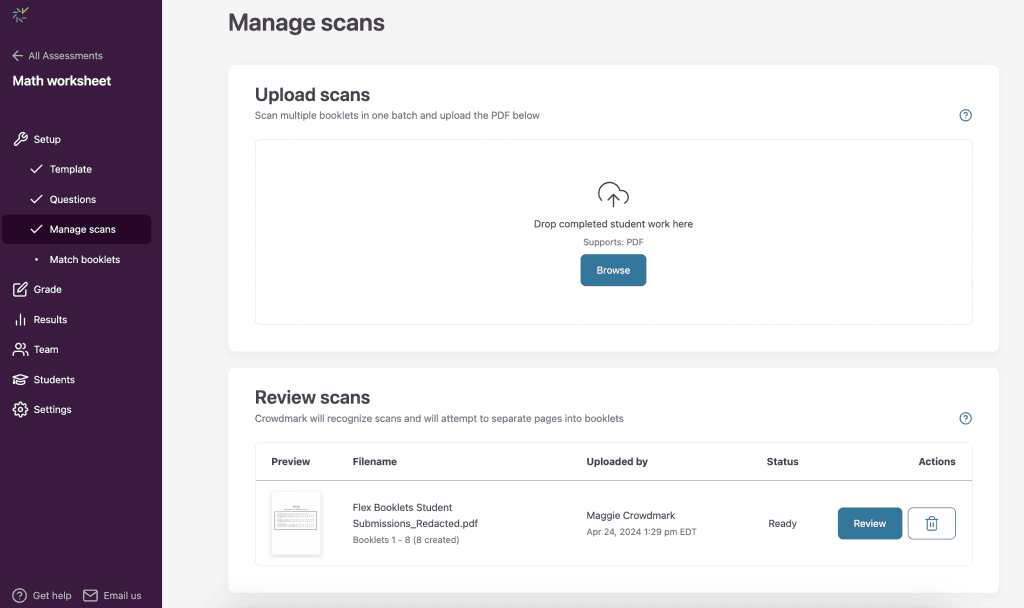Select Match booklets in sidebar
This screenshot has height=608, width=1024.
pyautogui.click(x=84, y=259)
